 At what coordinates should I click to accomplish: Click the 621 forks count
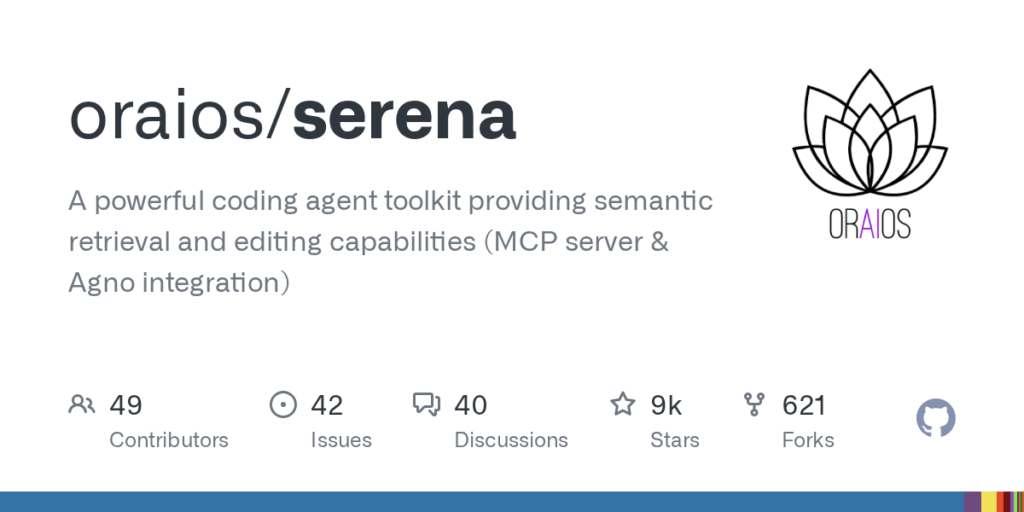tap(804, 405)
